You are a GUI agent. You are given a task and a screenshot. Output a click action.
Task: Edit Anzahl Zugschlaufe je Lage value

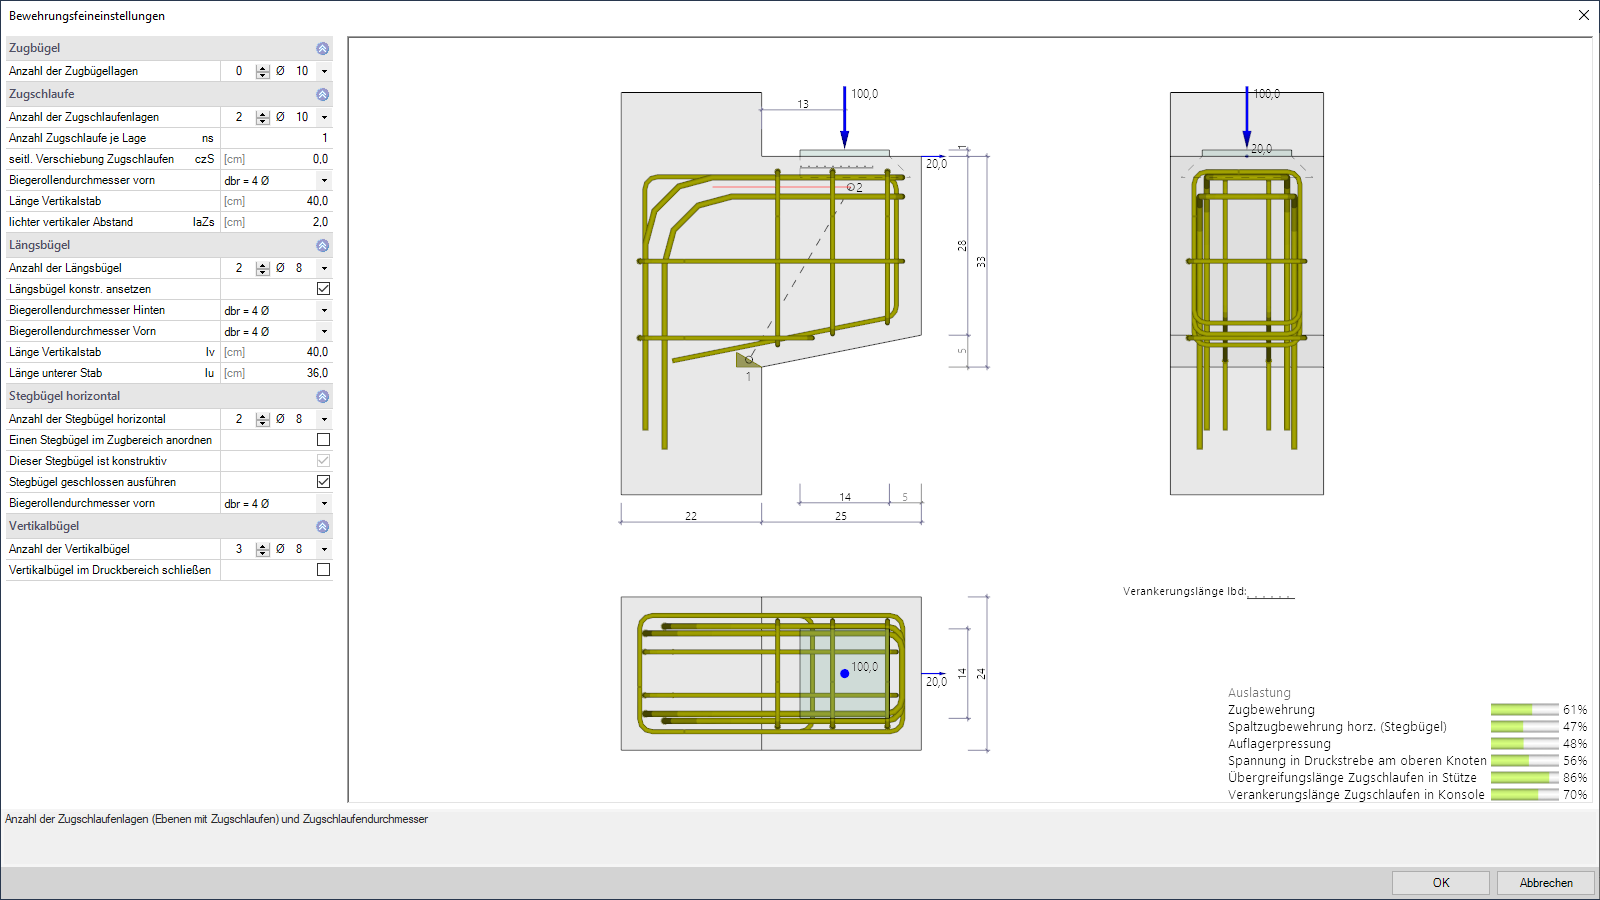[x=276, y=138]
